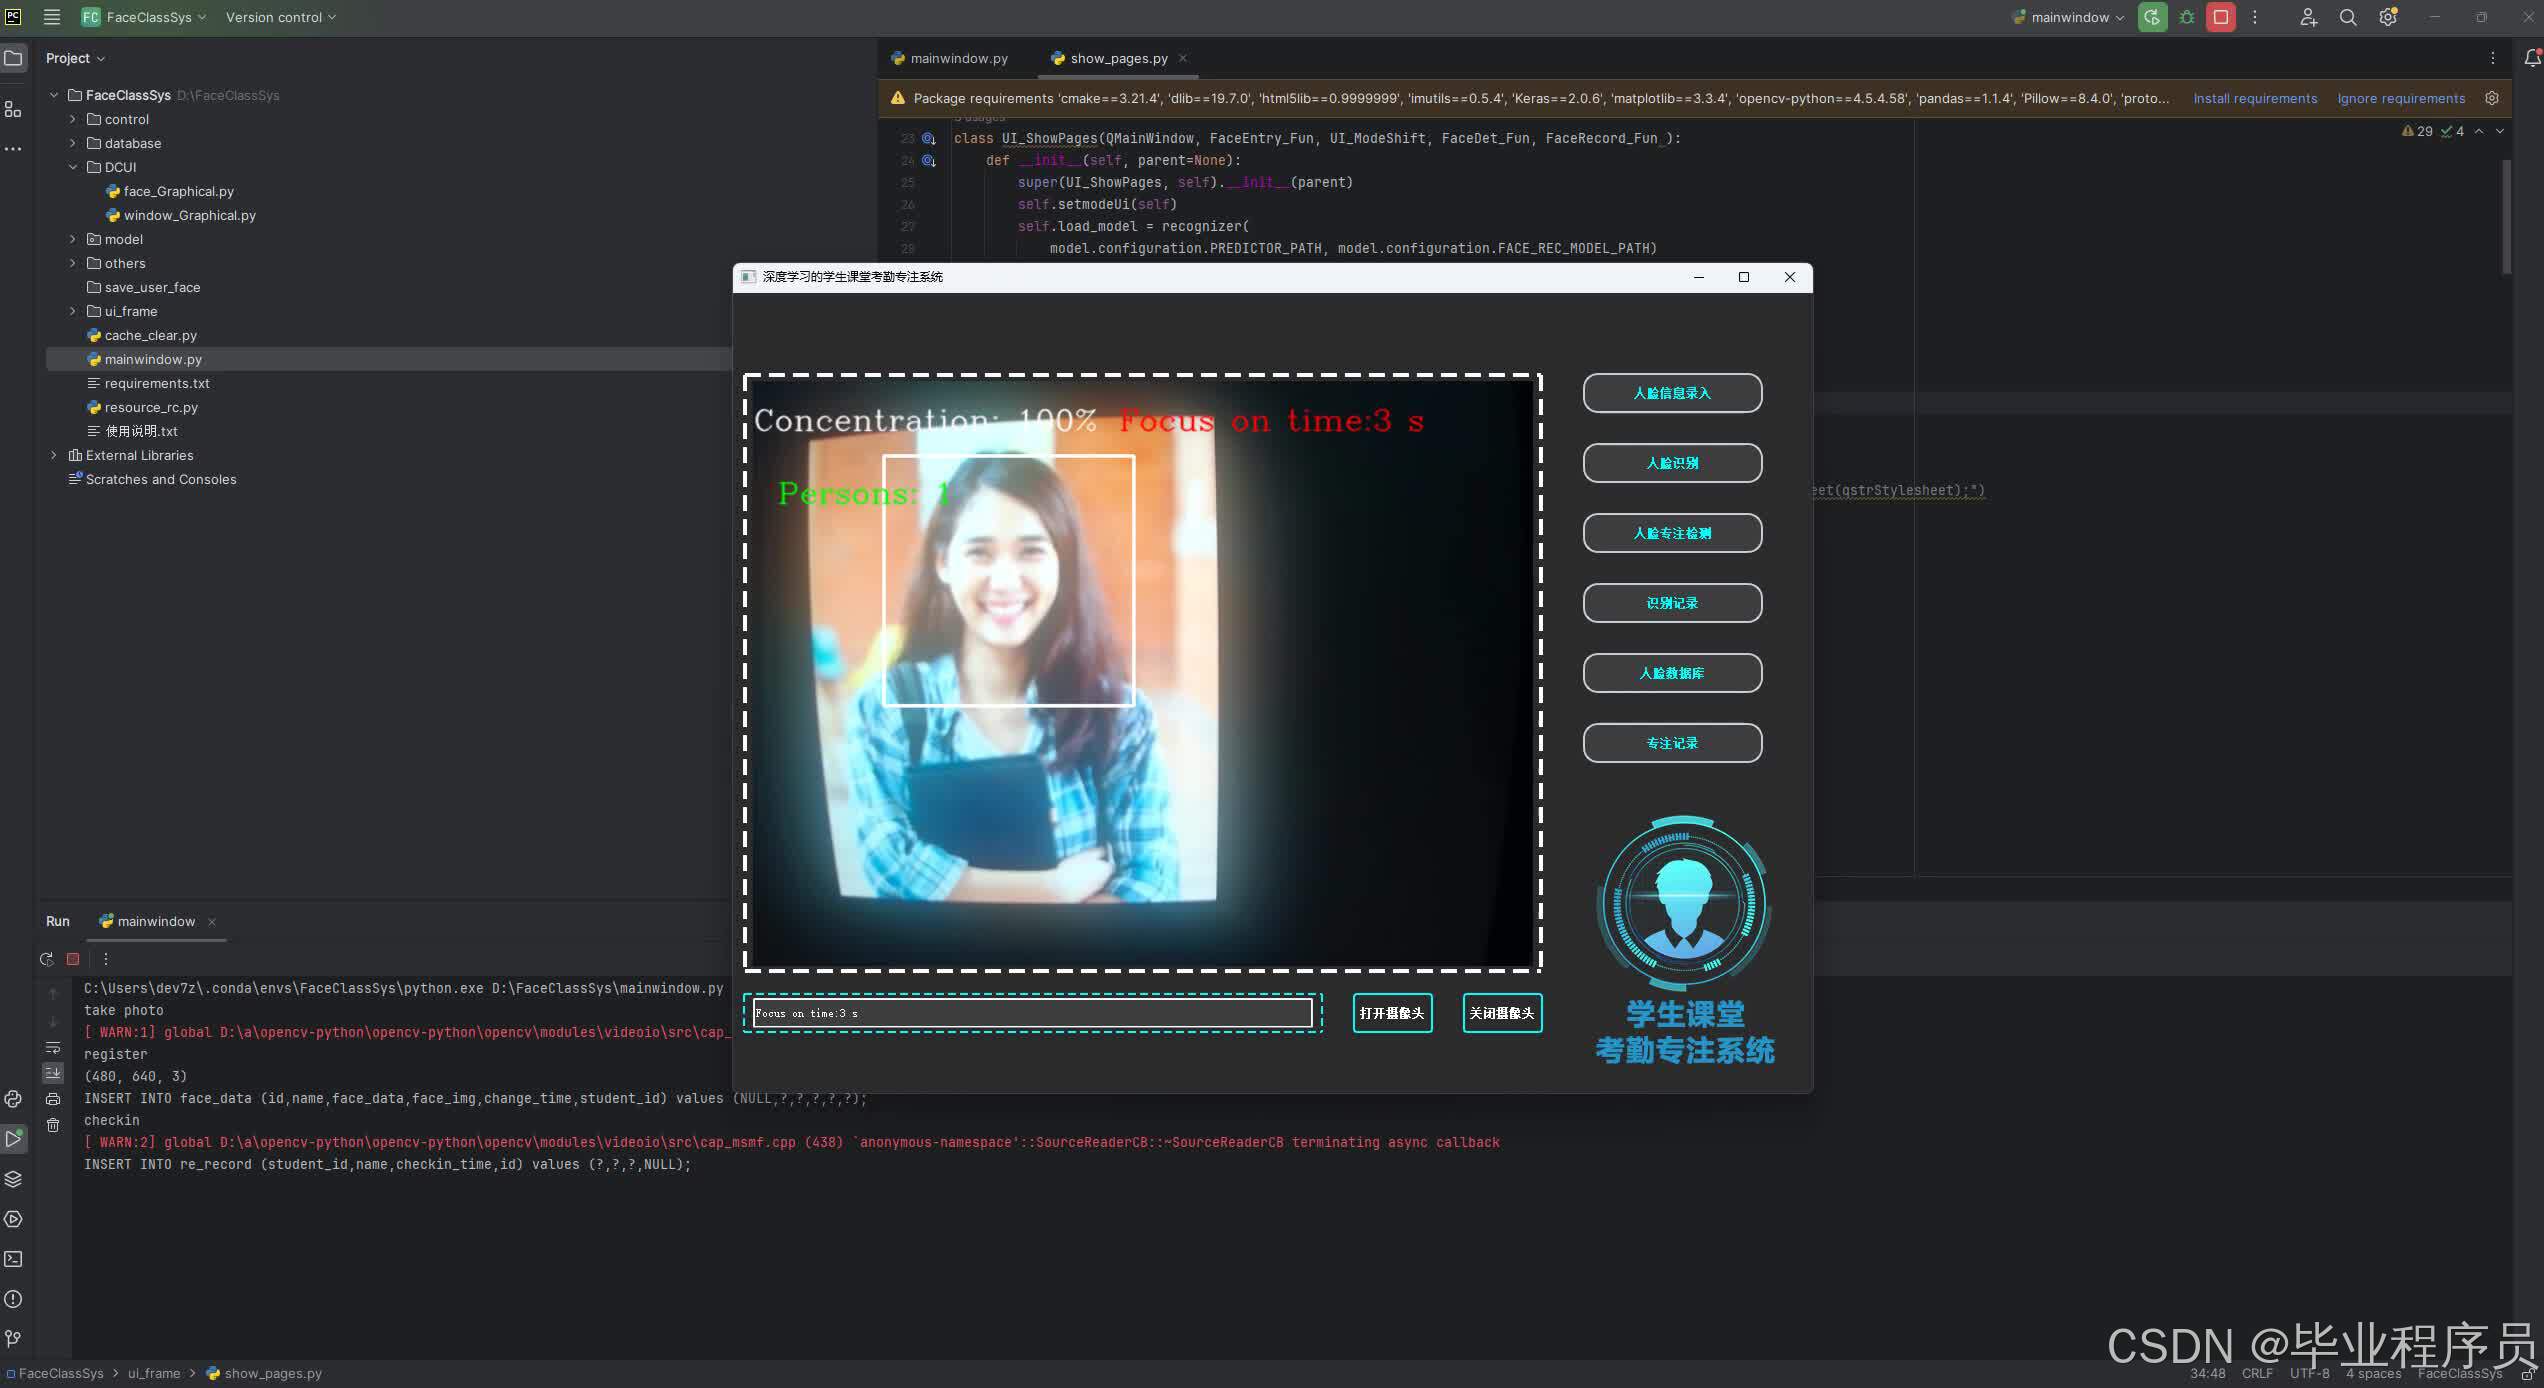Click the 人脸信息录入 button
Viewport: 2544px width, 1388px height.
click(x=1672, y=393)
